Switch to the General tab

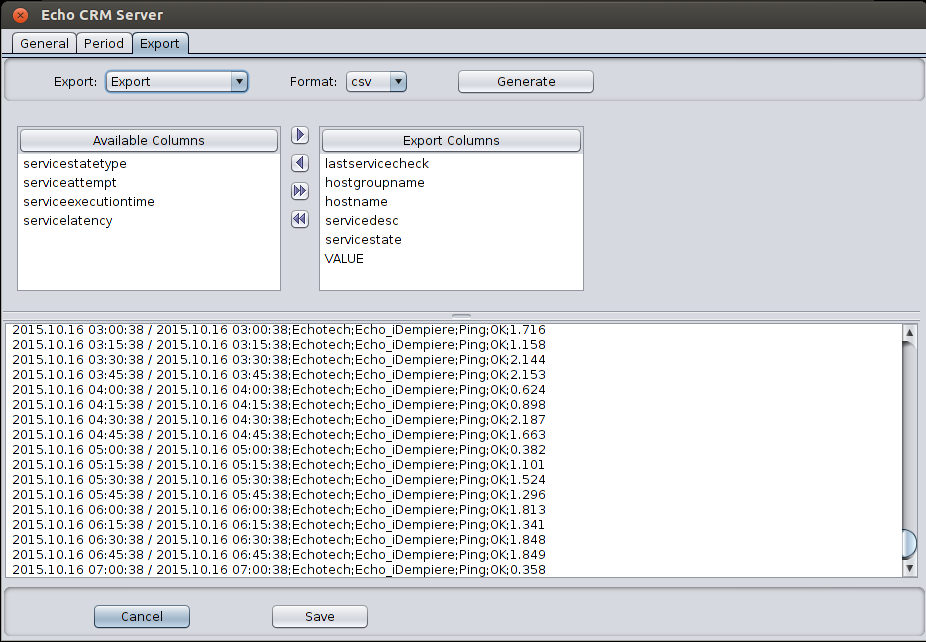coord(44,43)
